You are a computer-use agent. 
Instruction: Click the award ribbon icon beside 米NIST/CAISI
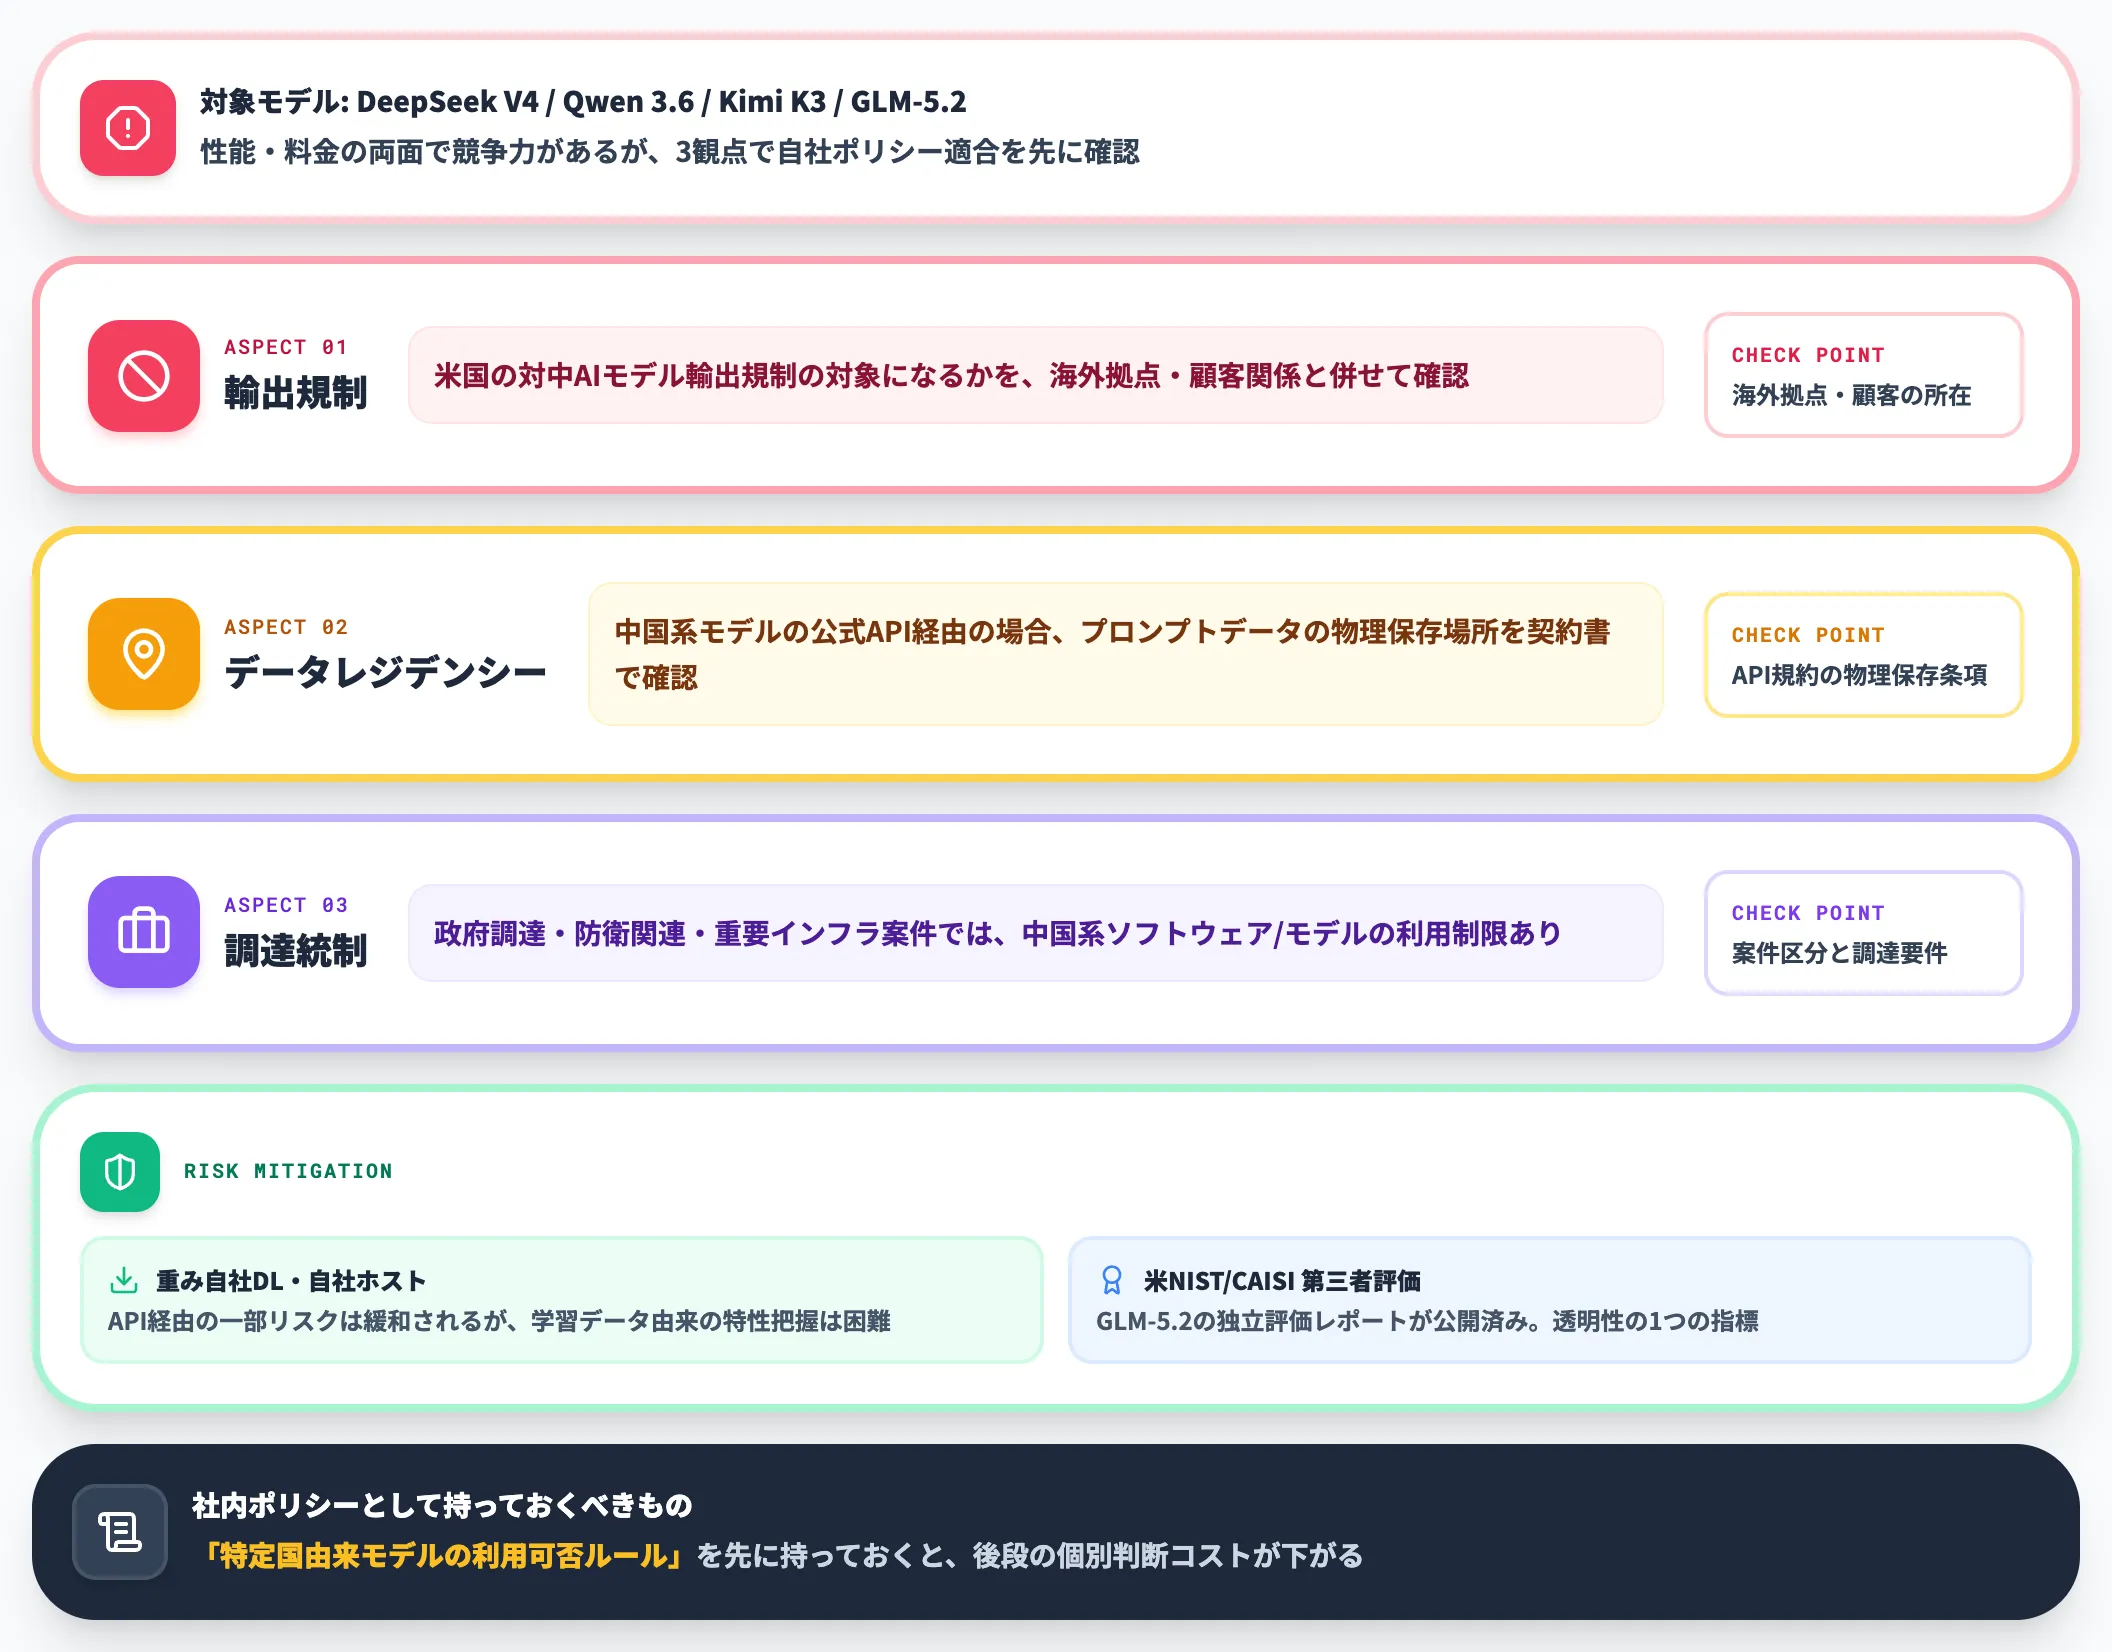tap(1111, 1280)
